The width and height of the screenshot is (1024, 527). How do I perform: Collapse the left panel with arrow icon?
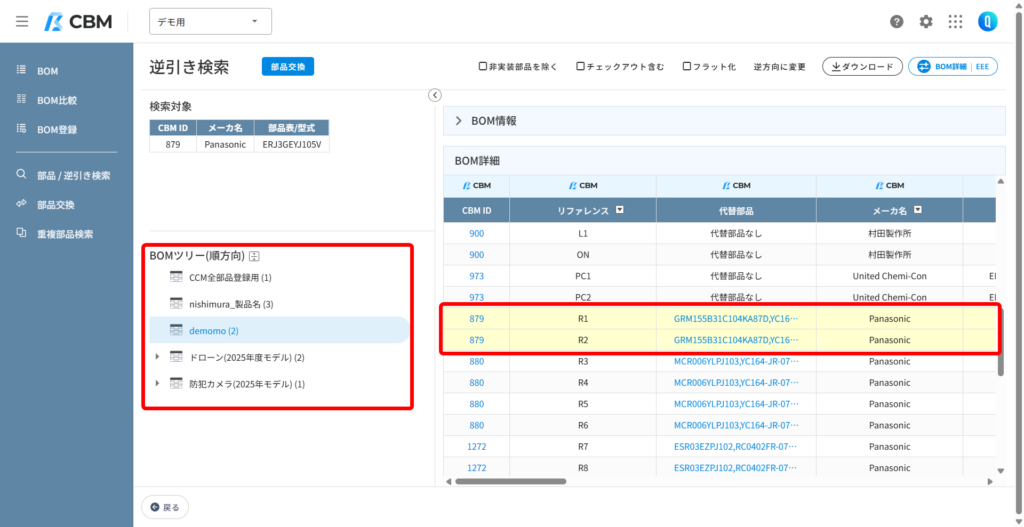pos(435,95)
